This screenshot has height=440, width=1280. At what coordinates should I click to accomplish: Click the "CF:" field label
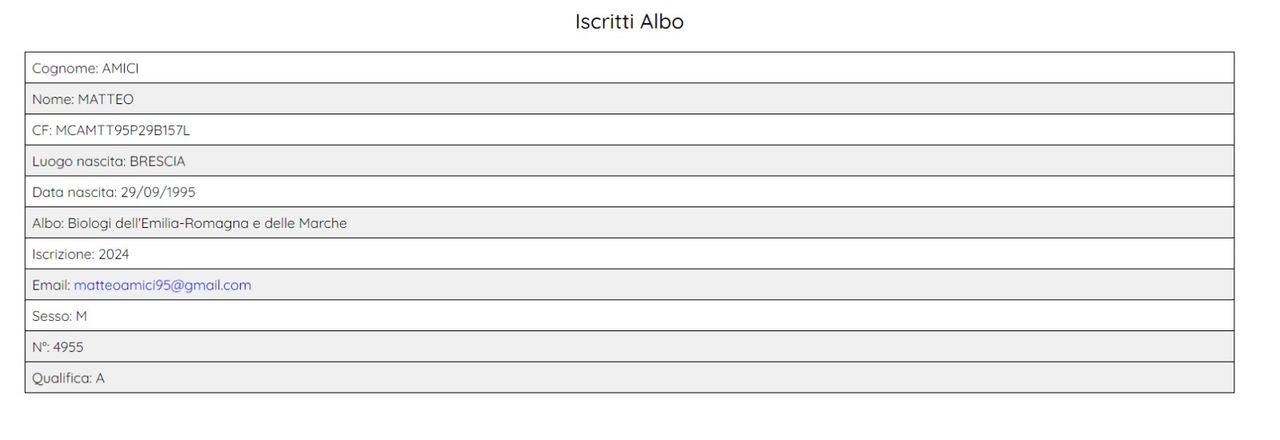(42, 130)
